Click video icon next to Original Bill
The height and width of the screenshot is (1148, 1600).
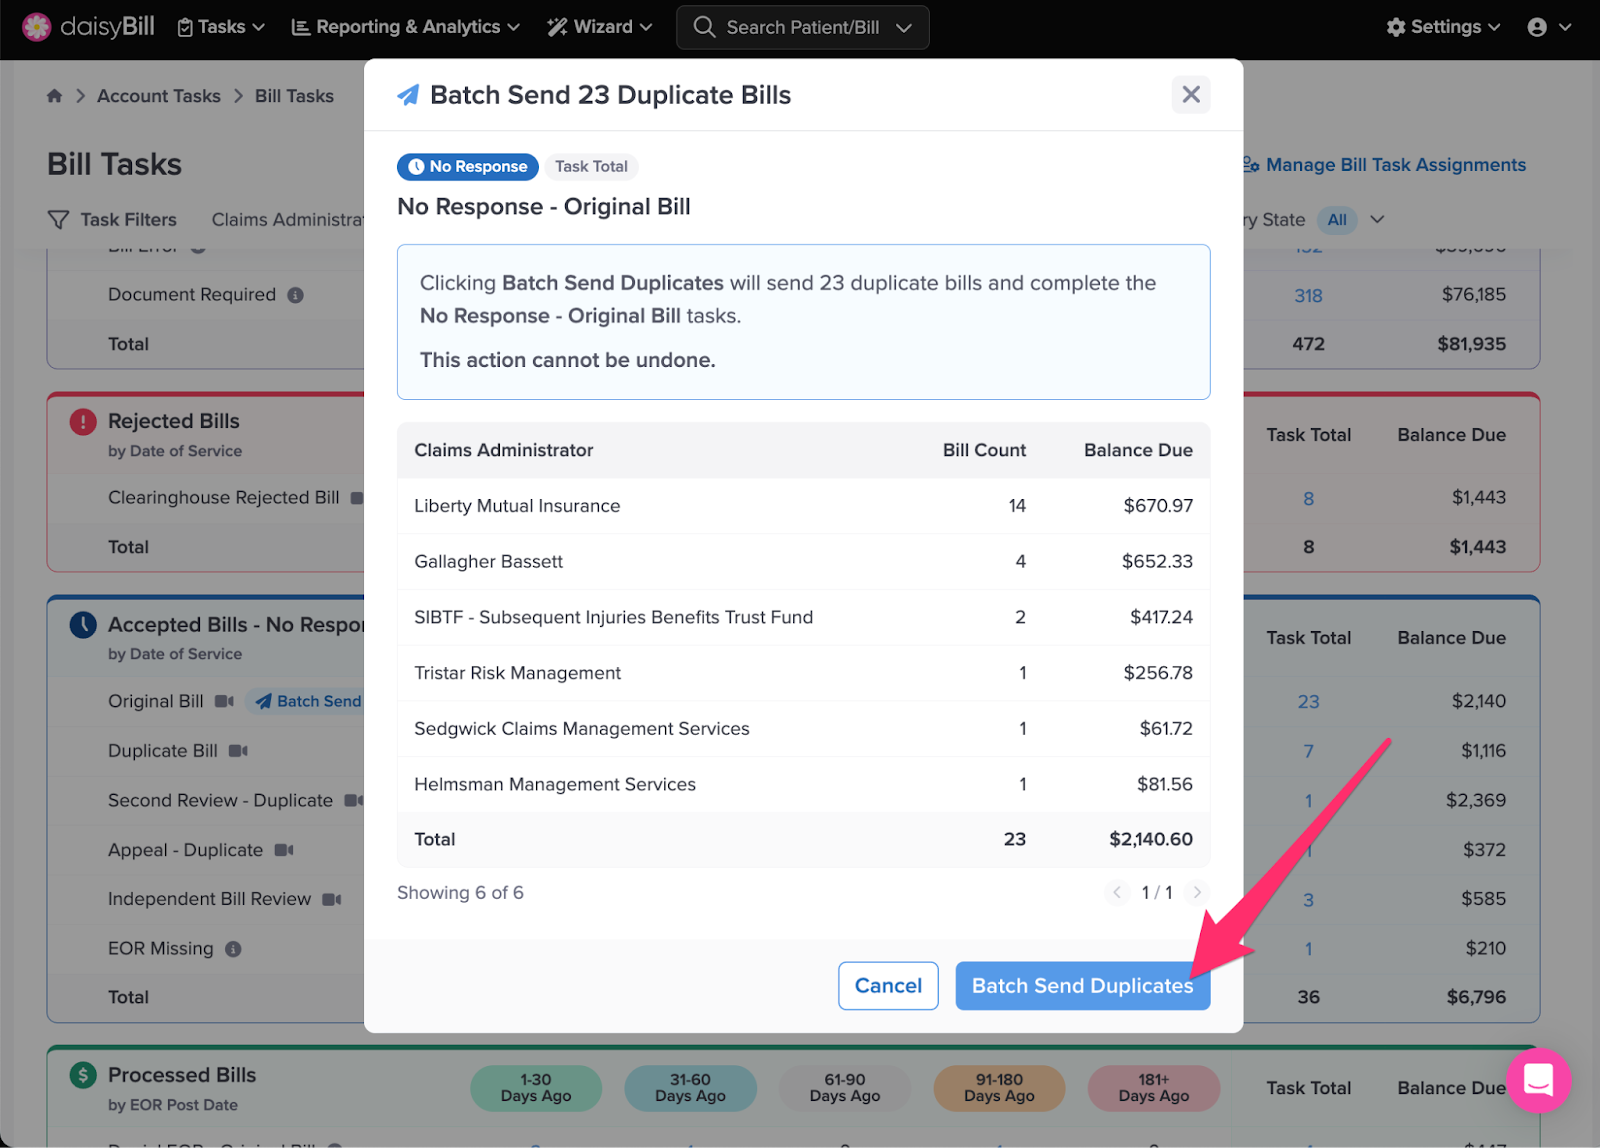coord(224,701)
